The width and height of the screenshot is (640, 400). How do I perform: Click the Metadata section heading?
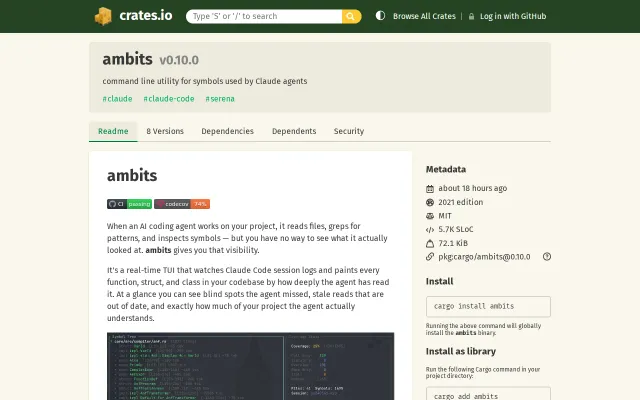(446, 169)
